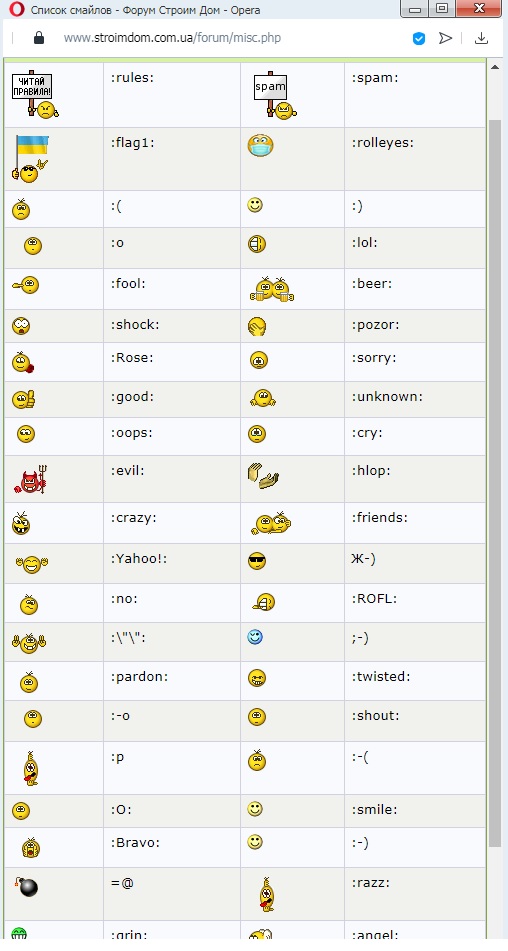This screenshot has height=951, width=508.
Task: Click the sunglasses cool smiley
Action: (x=257, y=561)
